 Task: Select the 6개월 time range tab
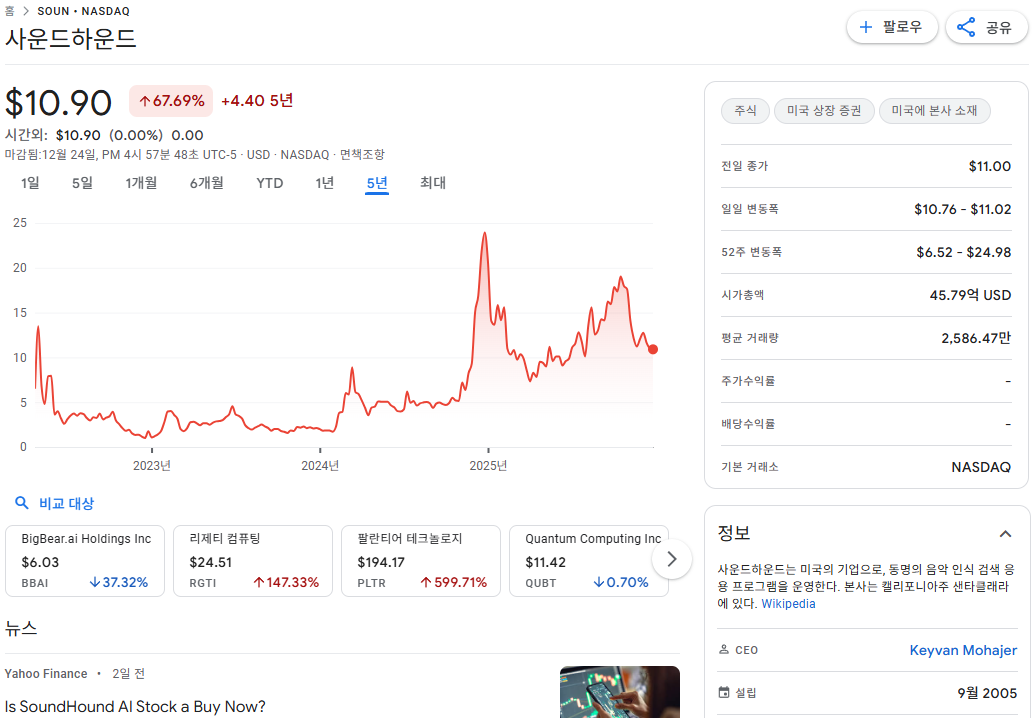207,183
